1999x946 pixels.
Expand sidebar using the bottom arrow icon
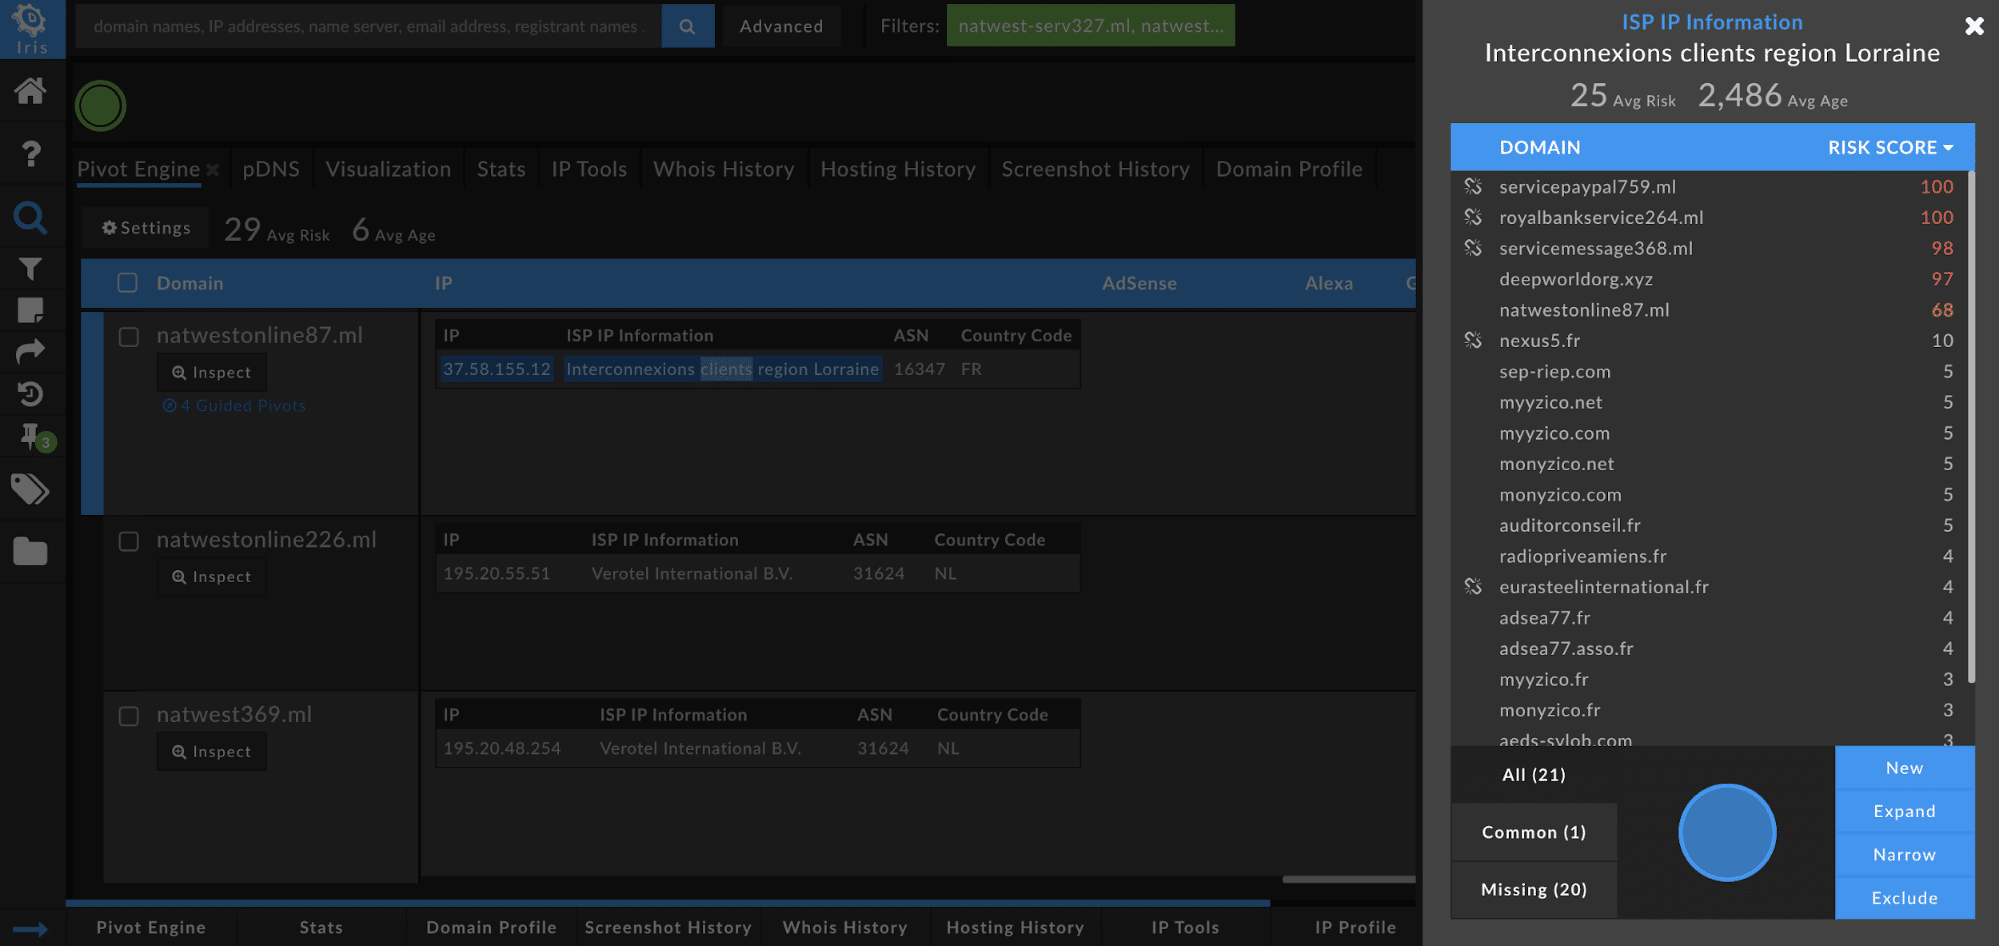[x=30, y=929]
